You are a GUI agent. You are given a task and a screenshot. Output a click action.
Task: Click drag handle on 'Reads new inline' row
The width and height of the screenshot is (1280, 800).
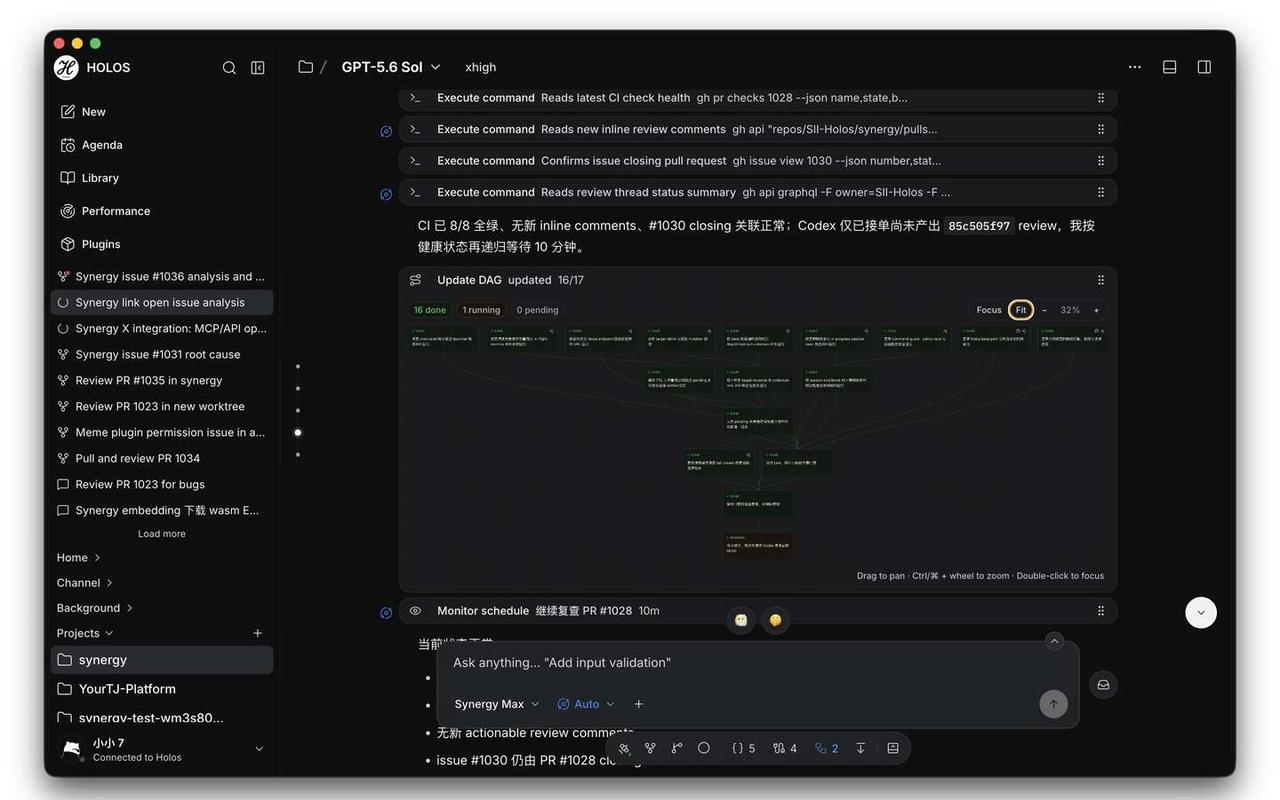click(x=1101, y=129)
